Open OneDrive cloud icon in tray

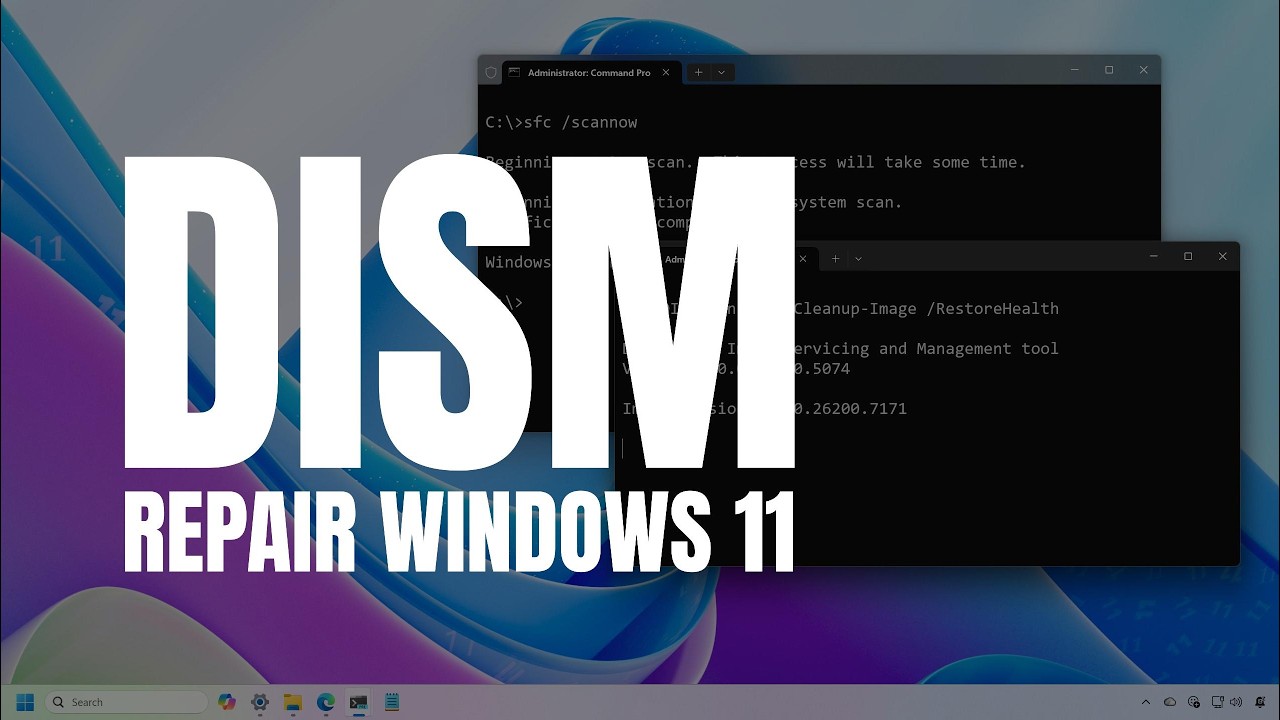[x=1170, y=702]
